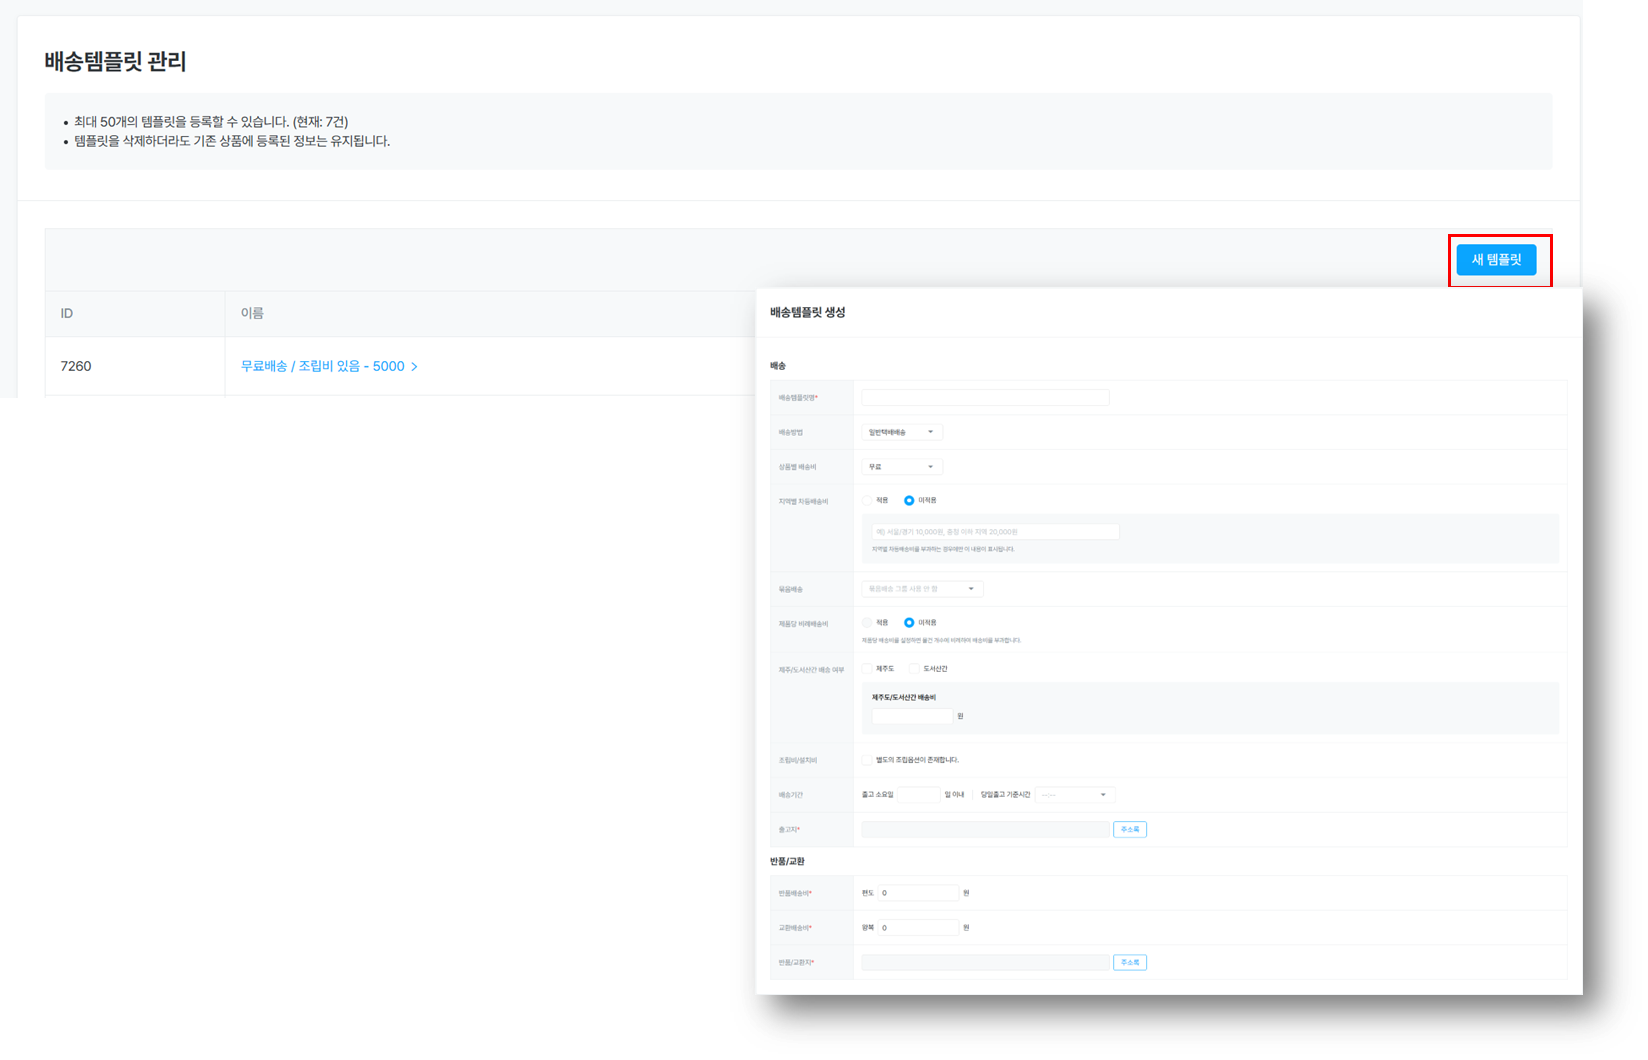
Task: Click the 반품배송비 편도 amount field
Action: tap(918, 893)
